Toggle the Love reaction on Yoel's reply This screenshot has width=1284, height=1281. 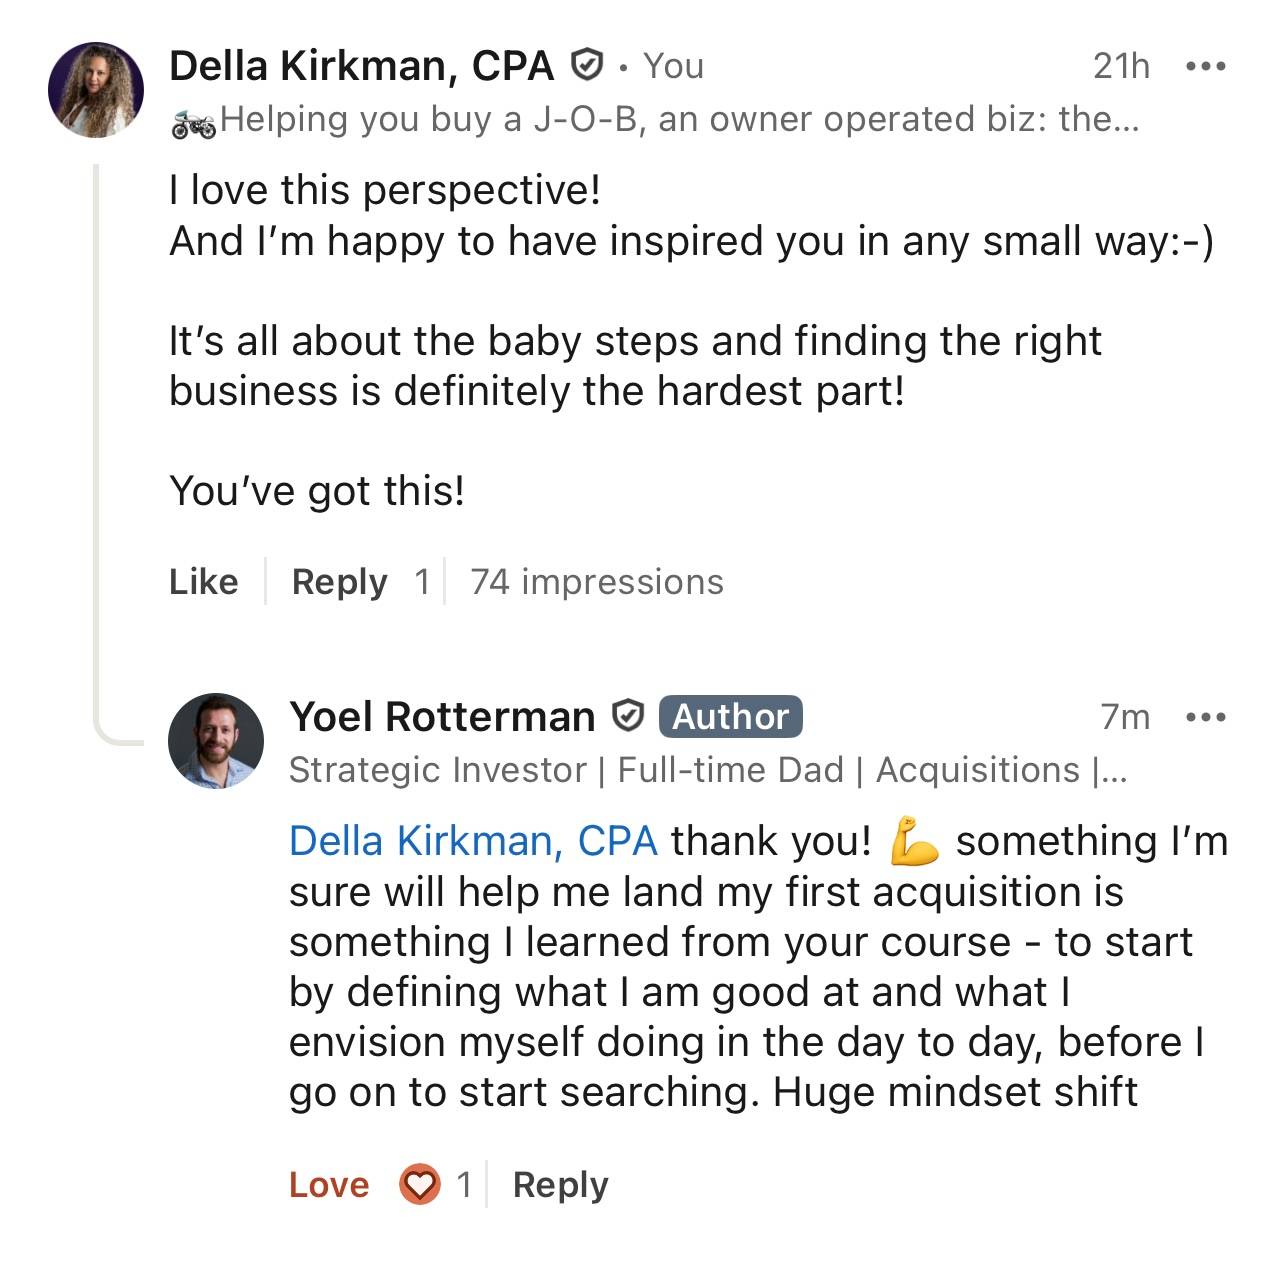coord(329,1185)
